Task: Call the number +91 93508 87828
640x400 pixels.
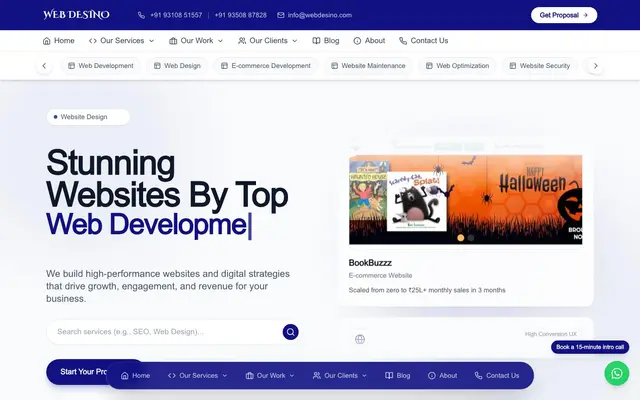Action: click(x=240, y=15)
